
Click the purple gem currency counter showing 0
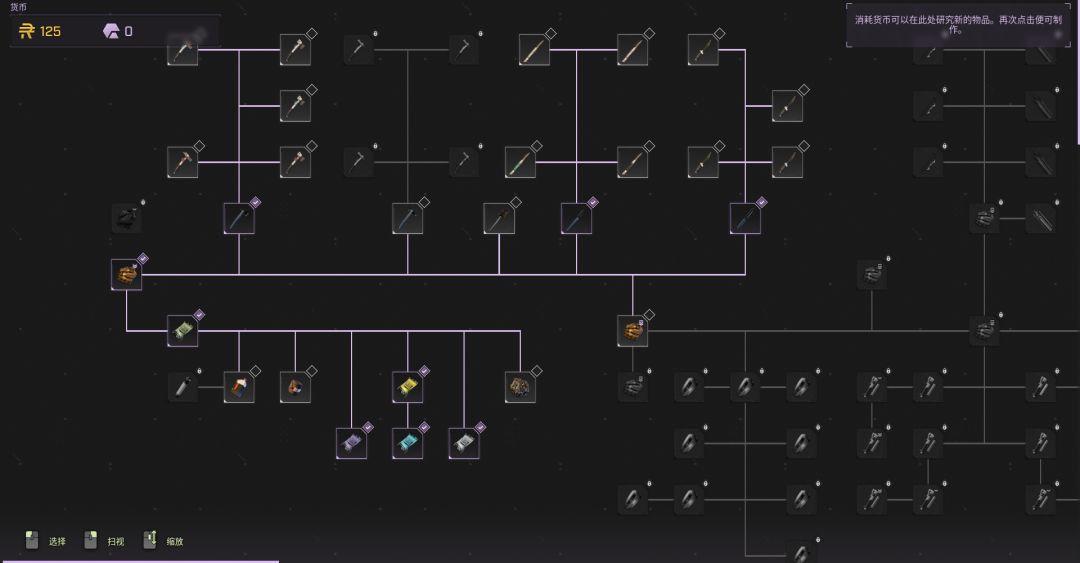pos(118,31)
